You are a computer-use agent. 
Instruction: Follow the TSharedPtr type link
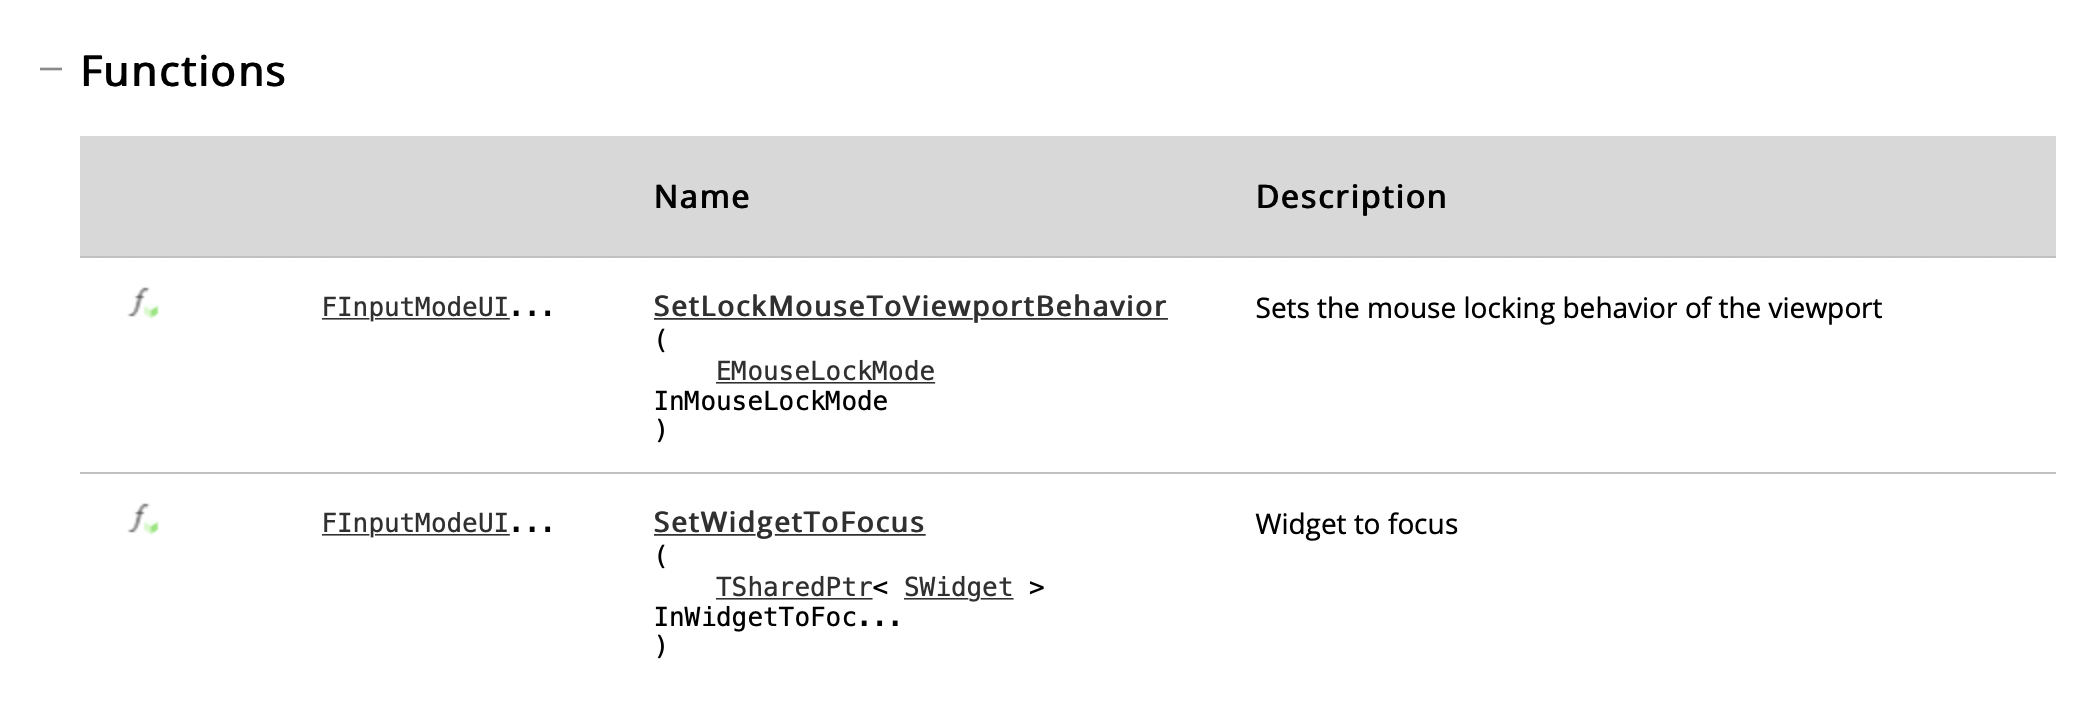(x=794, y=587)
